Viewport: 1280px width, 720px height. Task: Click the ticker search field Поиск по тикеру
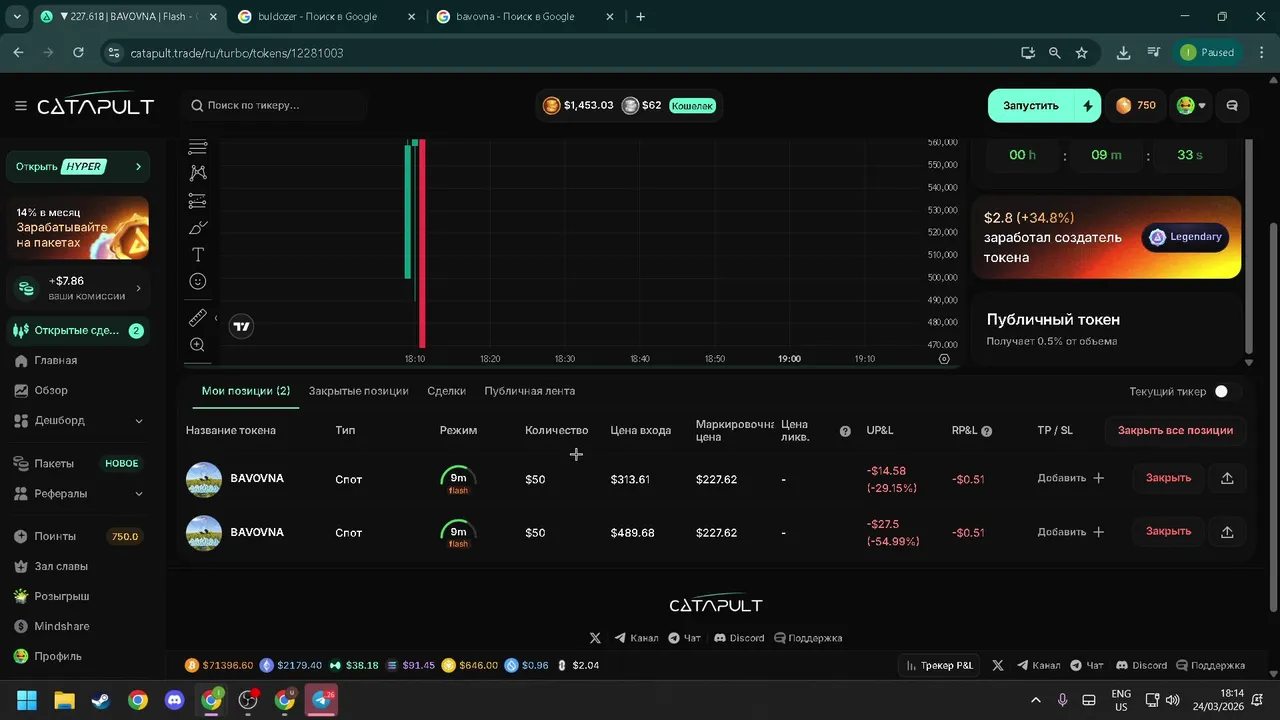pos(275,105)
